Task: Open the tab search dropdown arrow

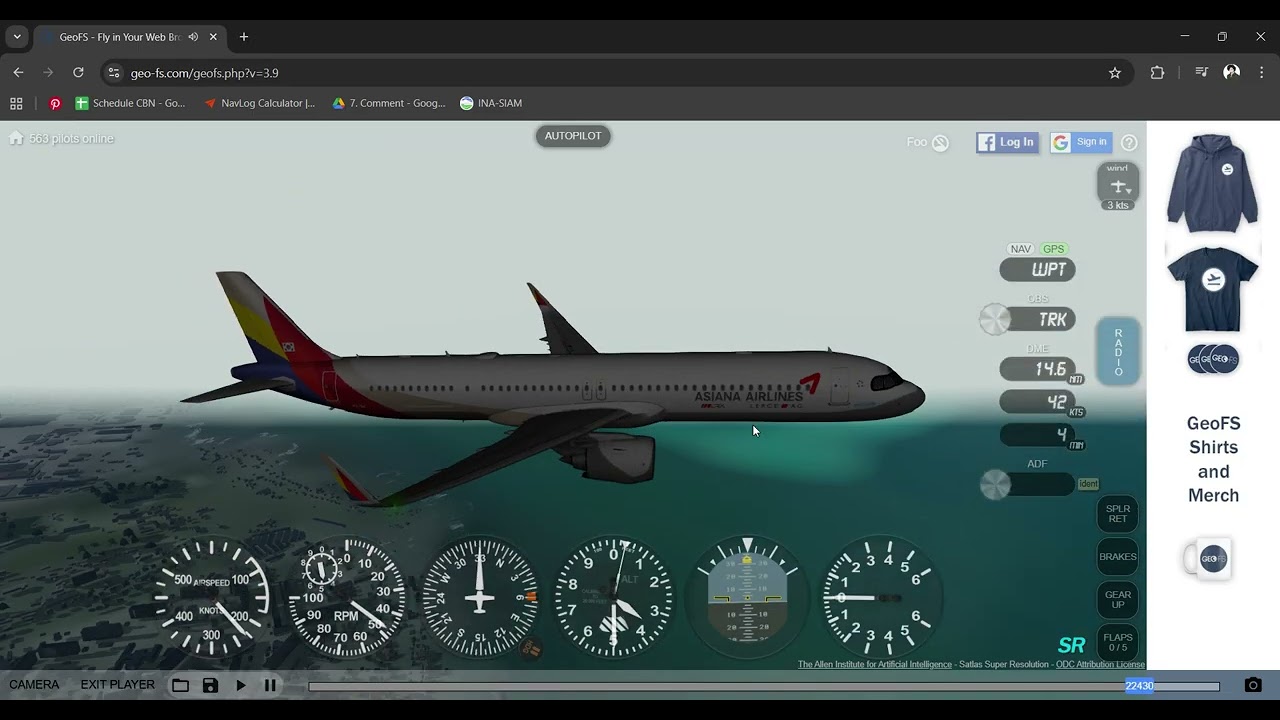Action: pyautogui.click(x=16, y=37)
